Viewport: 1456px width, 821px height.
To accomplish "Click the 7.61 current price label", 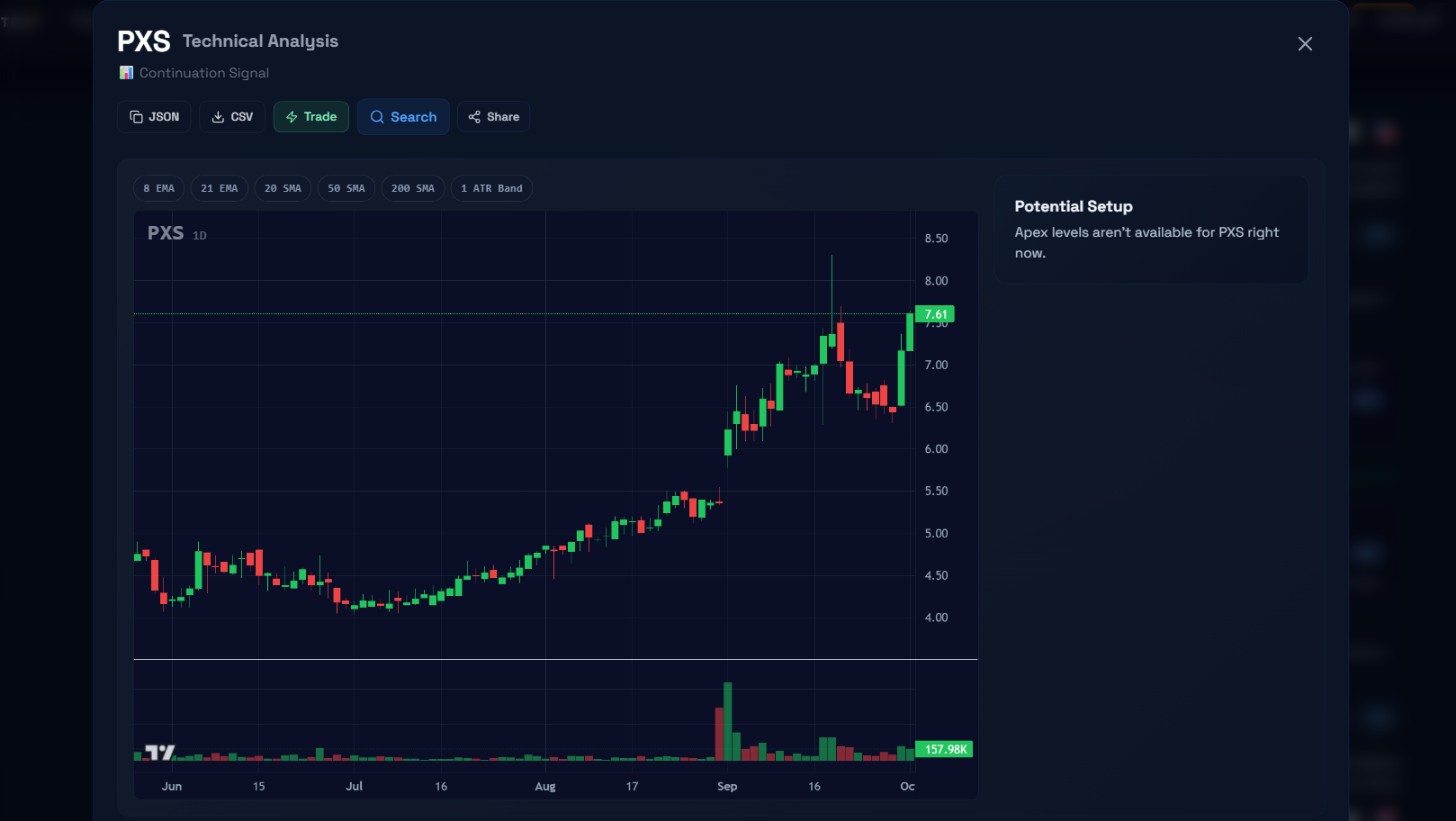I will pos(935,314).
